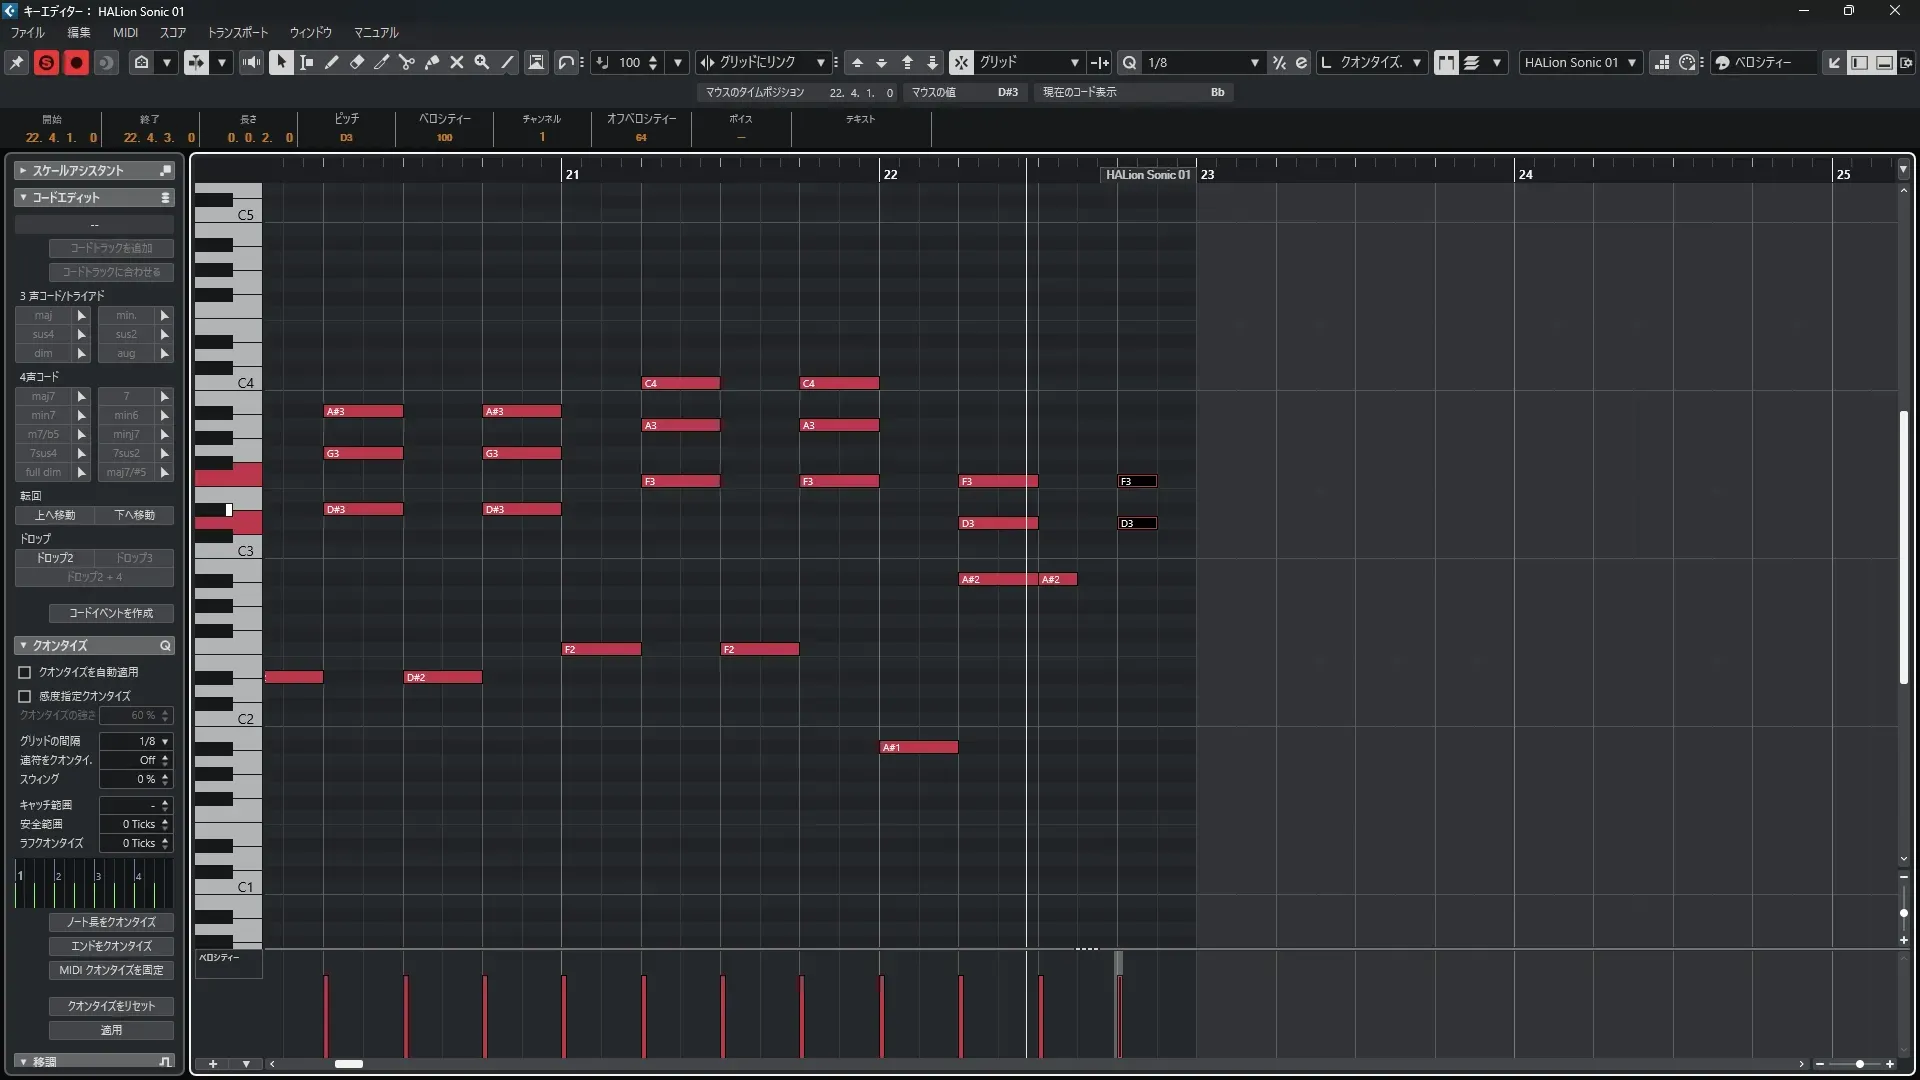This screenshot has height=1080, width=1920.
Task: Open the MIDI menu
Action: [125, 32]
